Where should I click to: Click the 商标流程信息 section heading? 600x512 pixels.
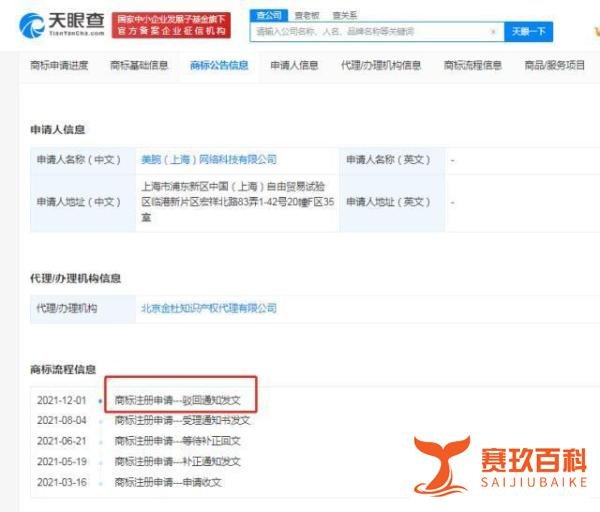[x=63, y=369]
